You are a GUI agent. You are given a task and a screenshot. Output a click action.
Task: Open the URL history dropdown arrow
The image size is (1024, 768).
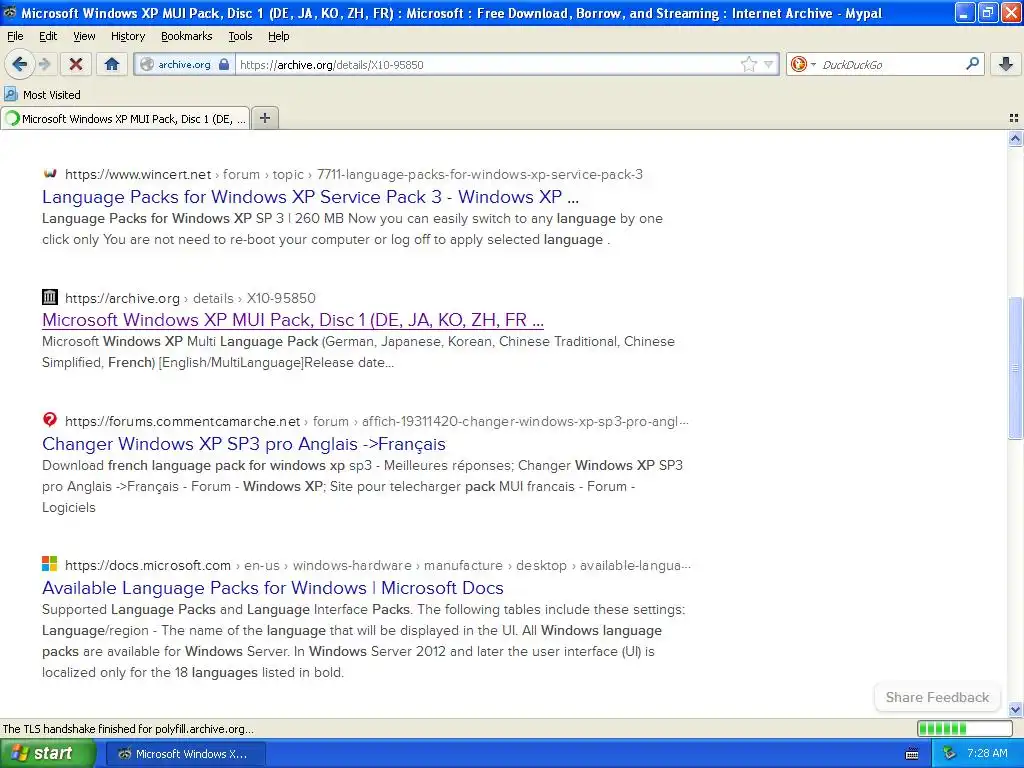pyautogui.click(x=769, y=64)
